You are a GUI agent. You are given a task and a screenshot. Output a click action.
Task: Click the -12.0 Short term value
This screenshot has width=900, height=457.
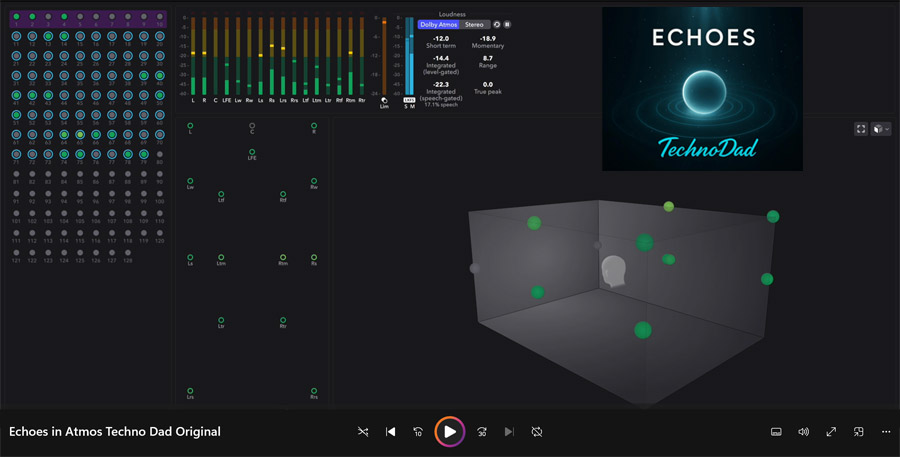click(x=441, y=39)
